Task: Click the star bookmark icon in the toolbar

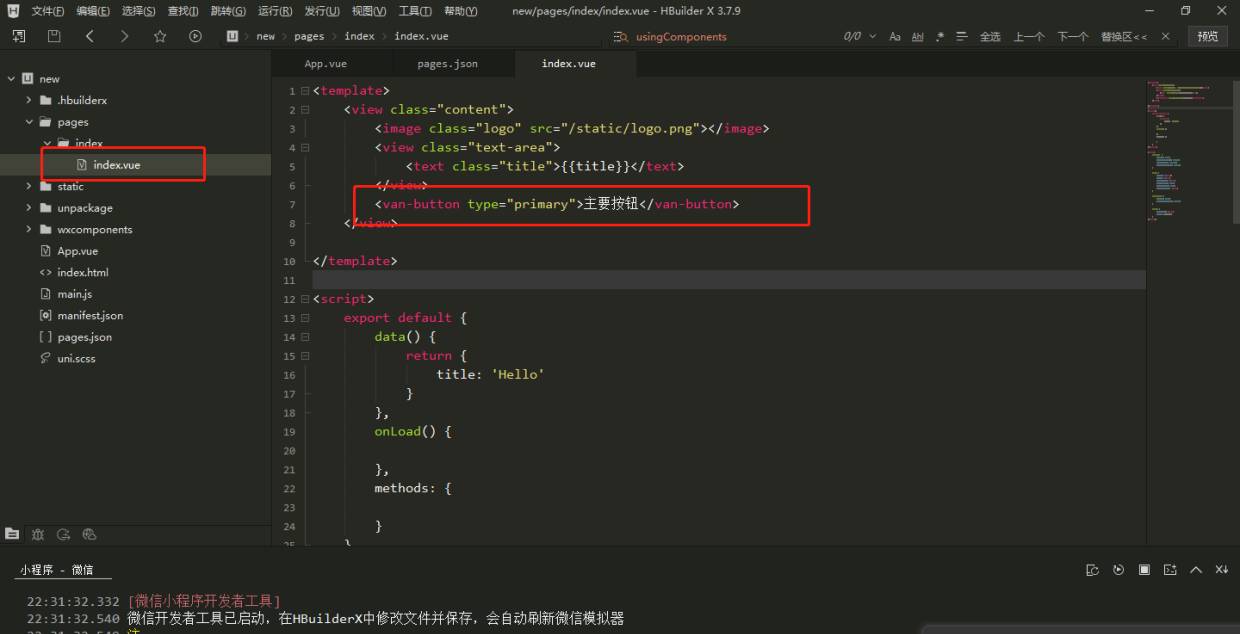Action: (x=159, y=36)
